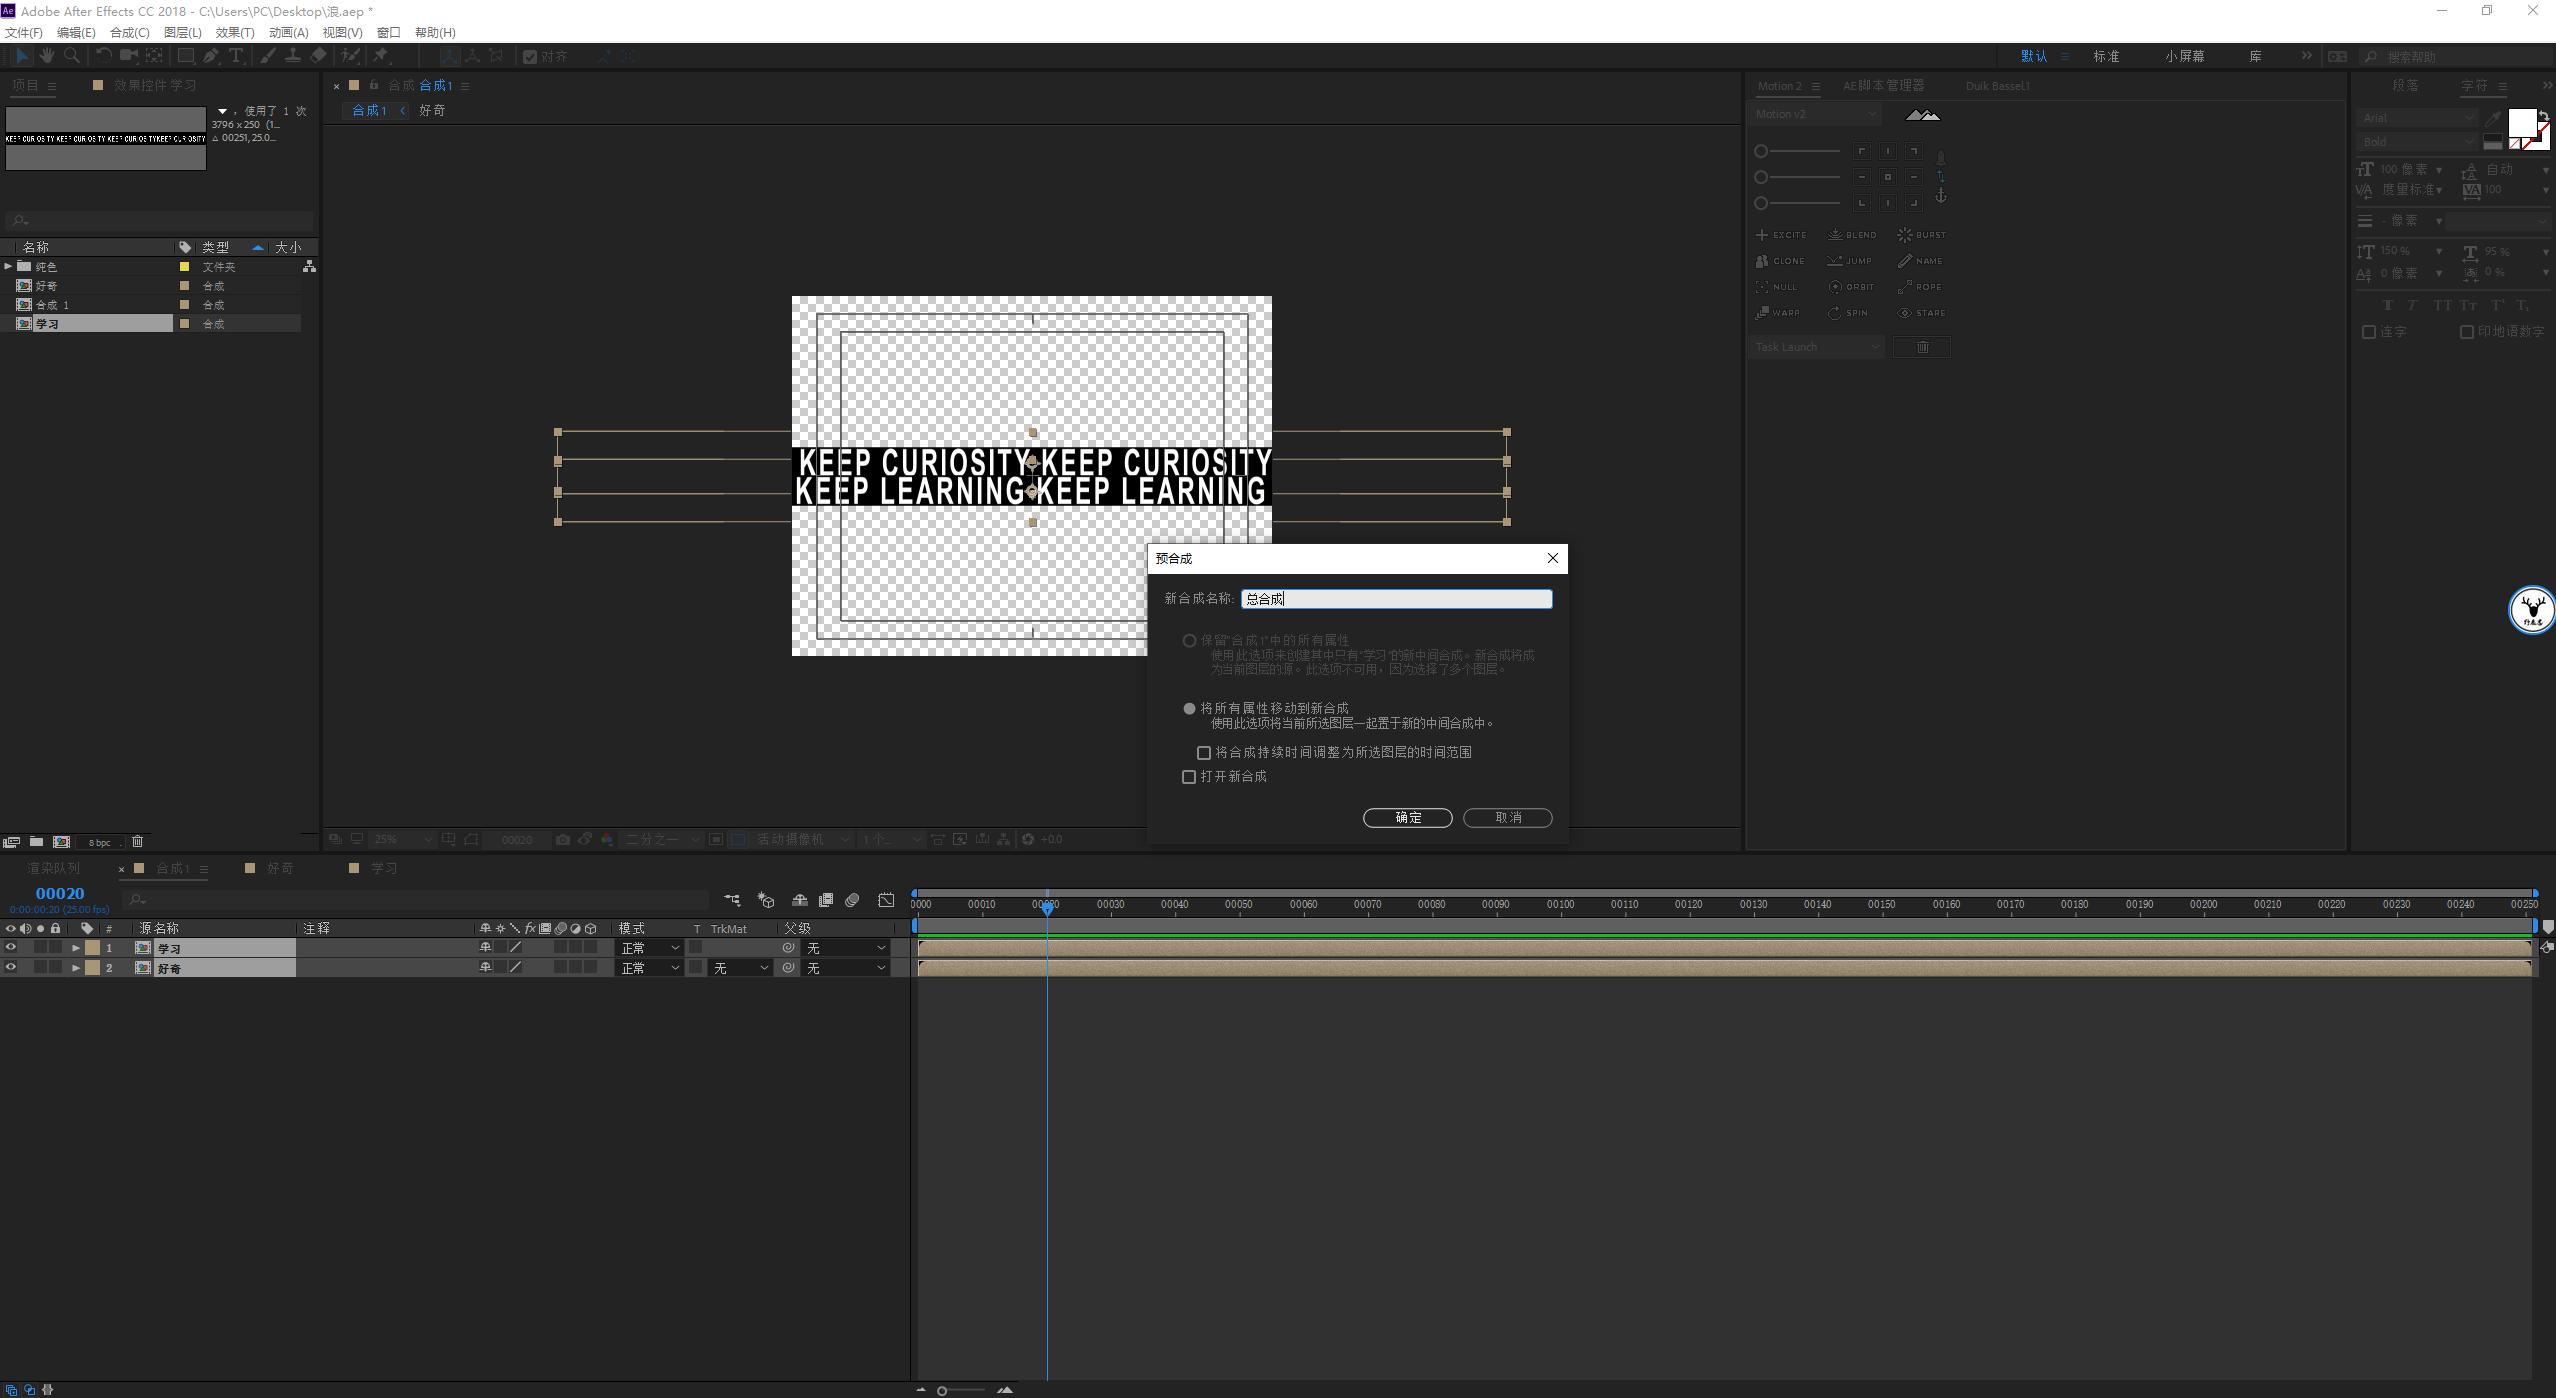Select 将所有属性移动到新合成 radio button
Image resolution: width=2556 pixels, height=1398 pixels.
[x=1189, y=709]
